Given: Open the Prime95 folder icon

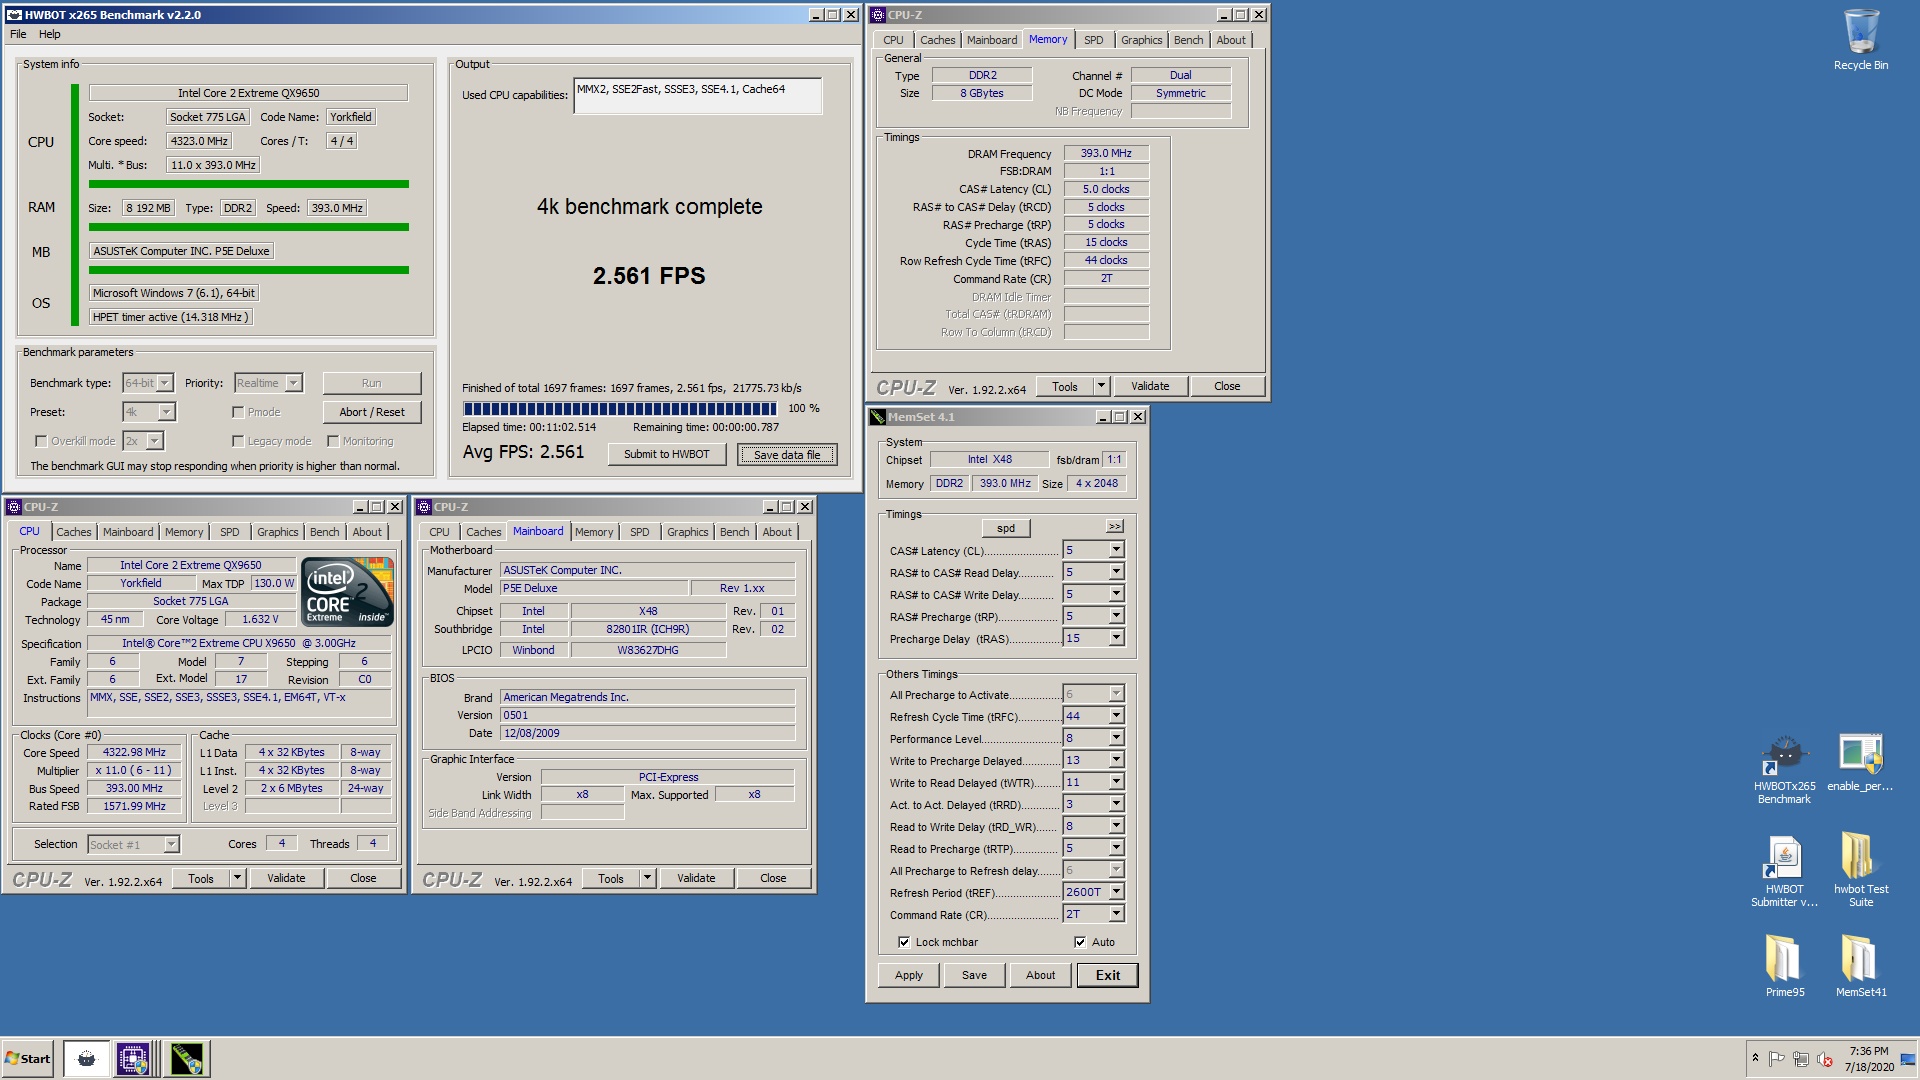Looking at the screenshot, I should pos(1784,966).
